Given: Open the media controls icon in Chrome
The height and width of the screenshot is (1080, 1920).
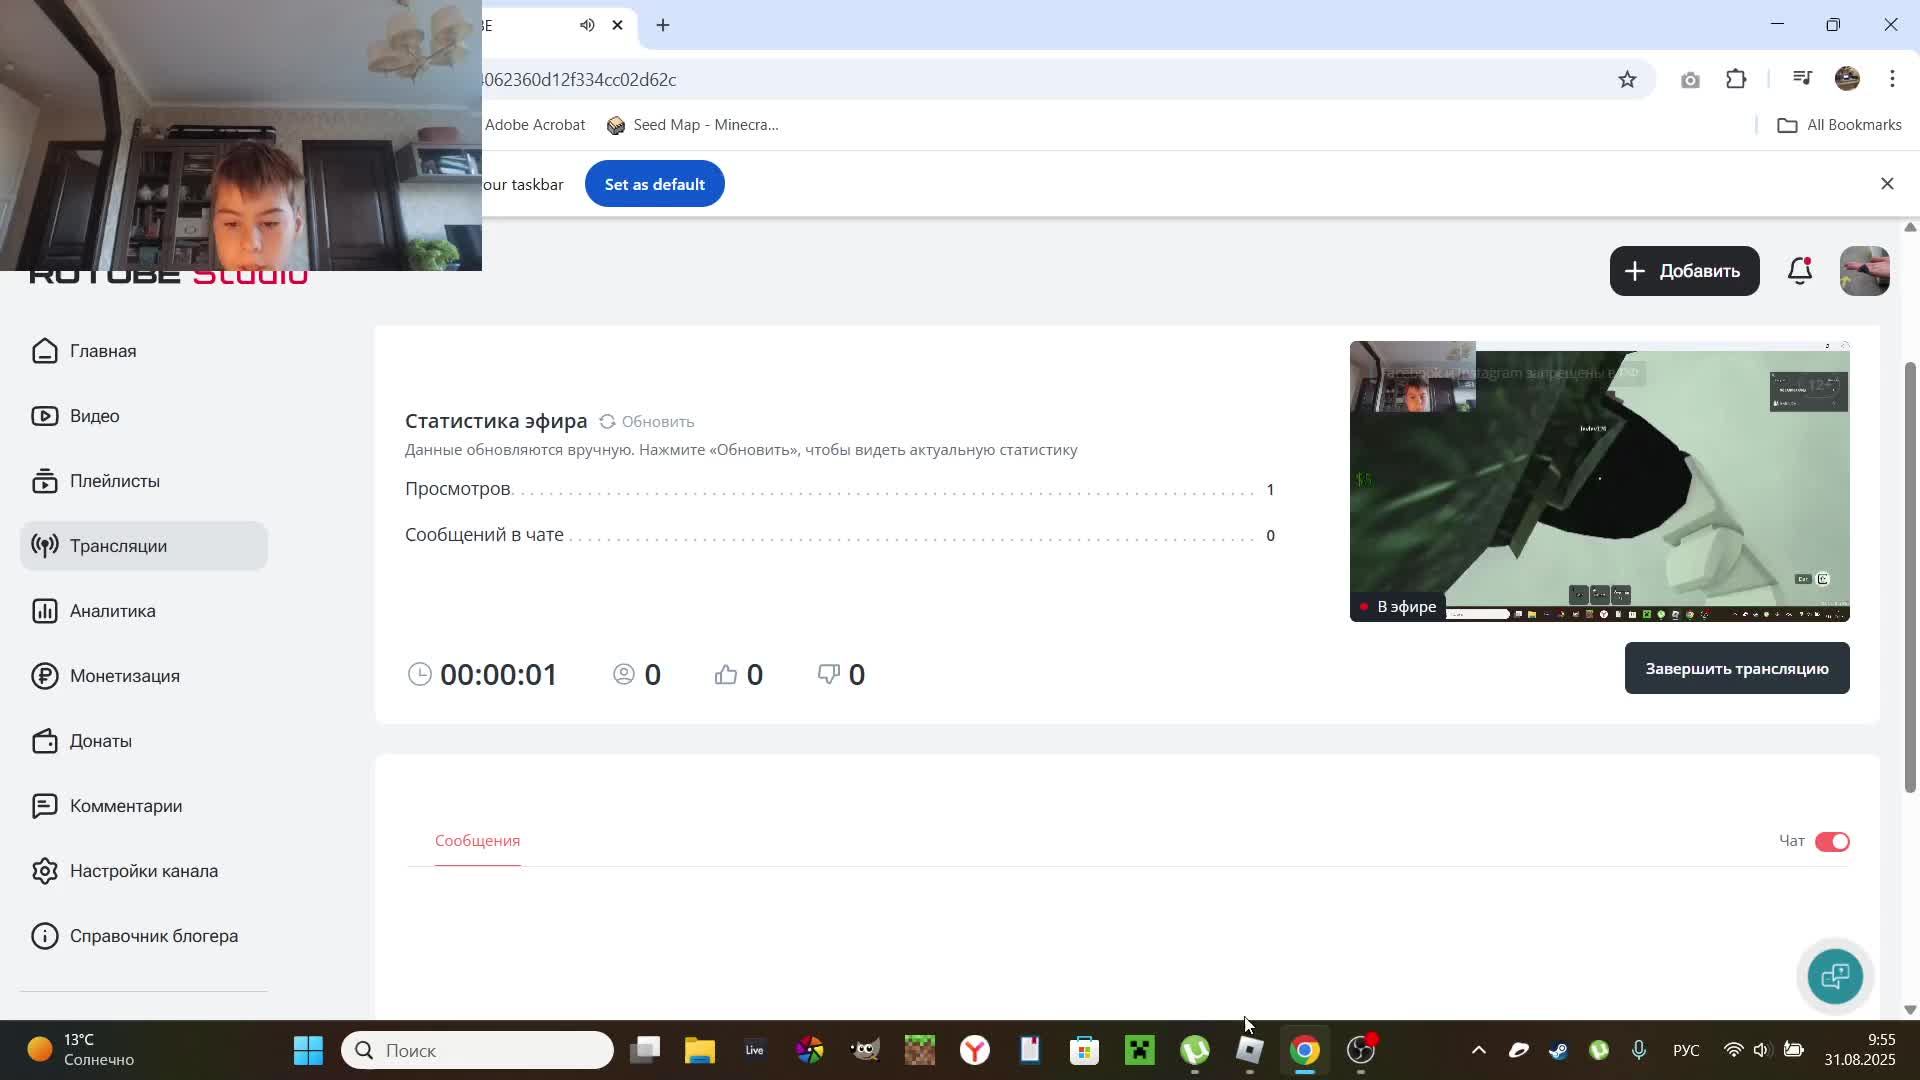Looking at the screenshot, I should (x=1802, y=78).
